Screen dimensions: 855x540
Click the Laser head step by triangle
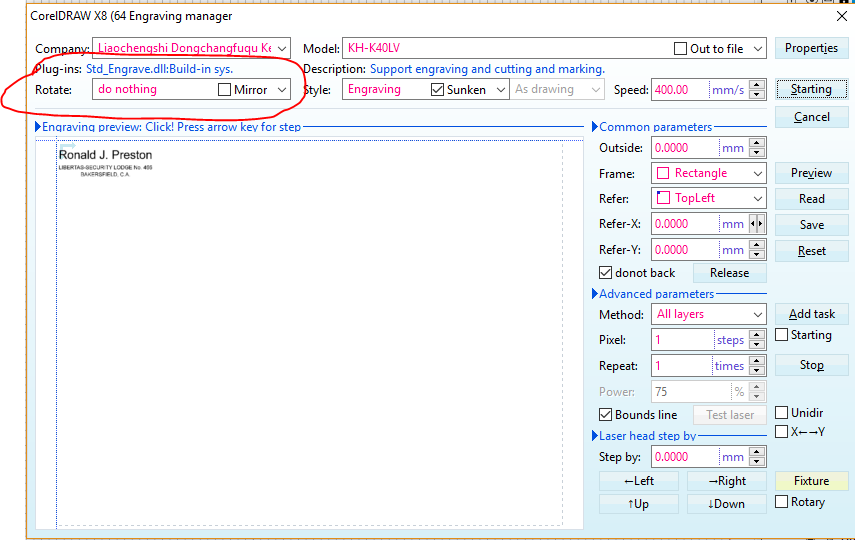595,436
